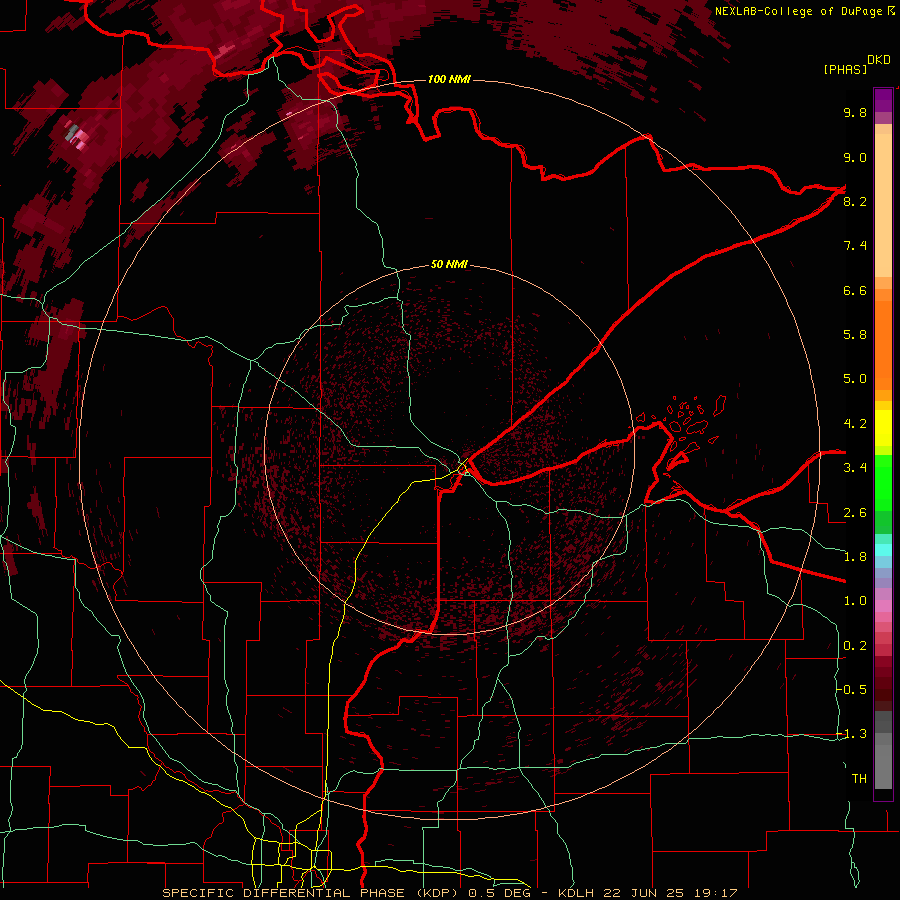This screenshot has width=900, height=900.
Task: Click the -0.5 scale value
Action: 851,690
